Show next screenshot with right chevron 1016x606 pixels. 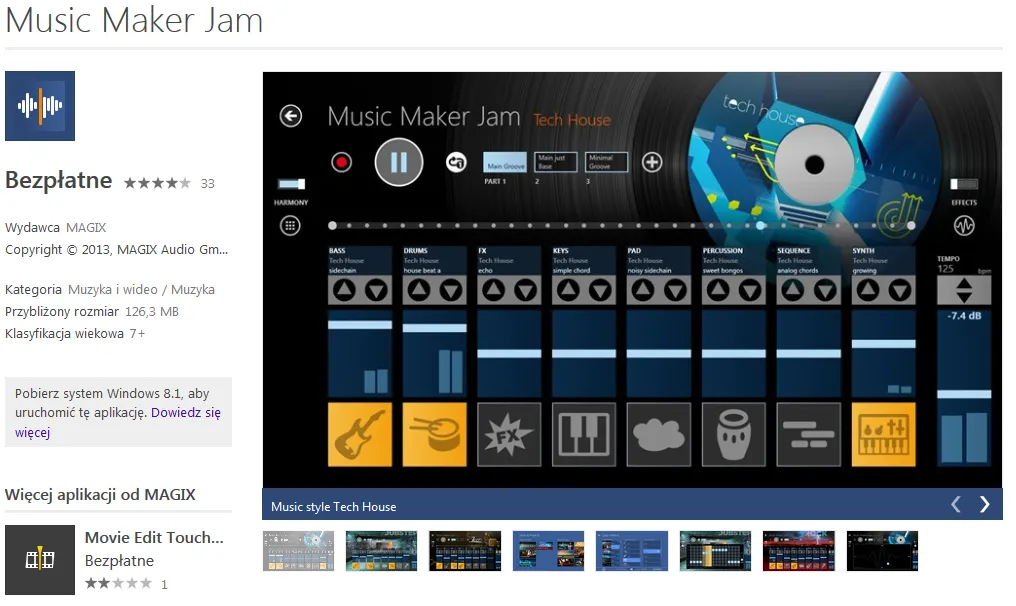[984, 504]
